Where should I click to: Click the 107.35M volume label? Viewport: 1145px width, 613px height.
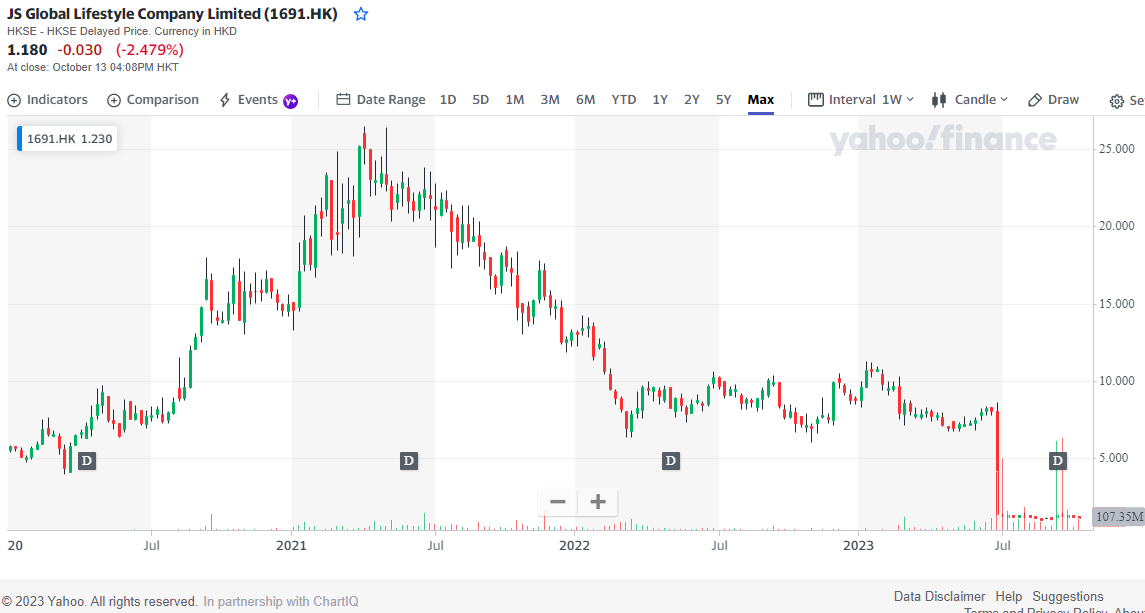click(x=1119, y=517)
